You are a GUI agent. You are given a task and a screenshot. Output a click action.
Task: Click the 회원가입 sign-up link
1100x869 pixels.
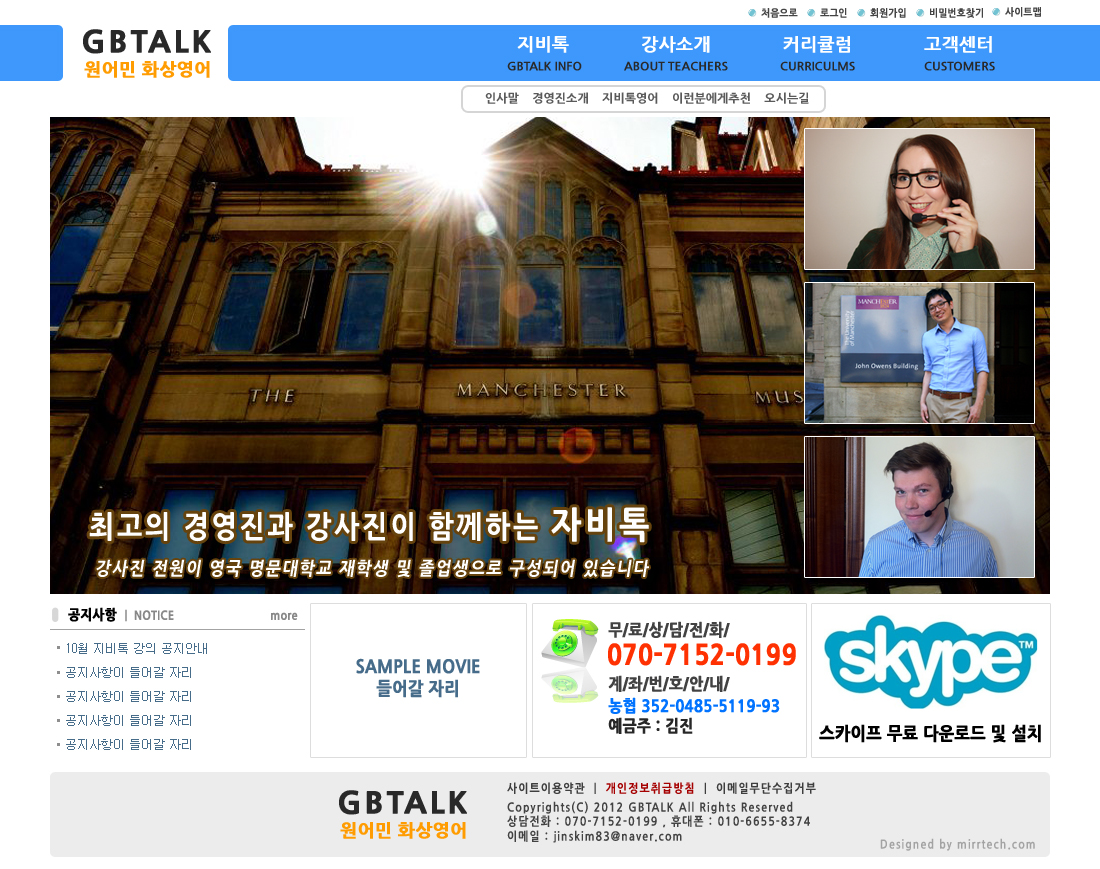[887, 13]
